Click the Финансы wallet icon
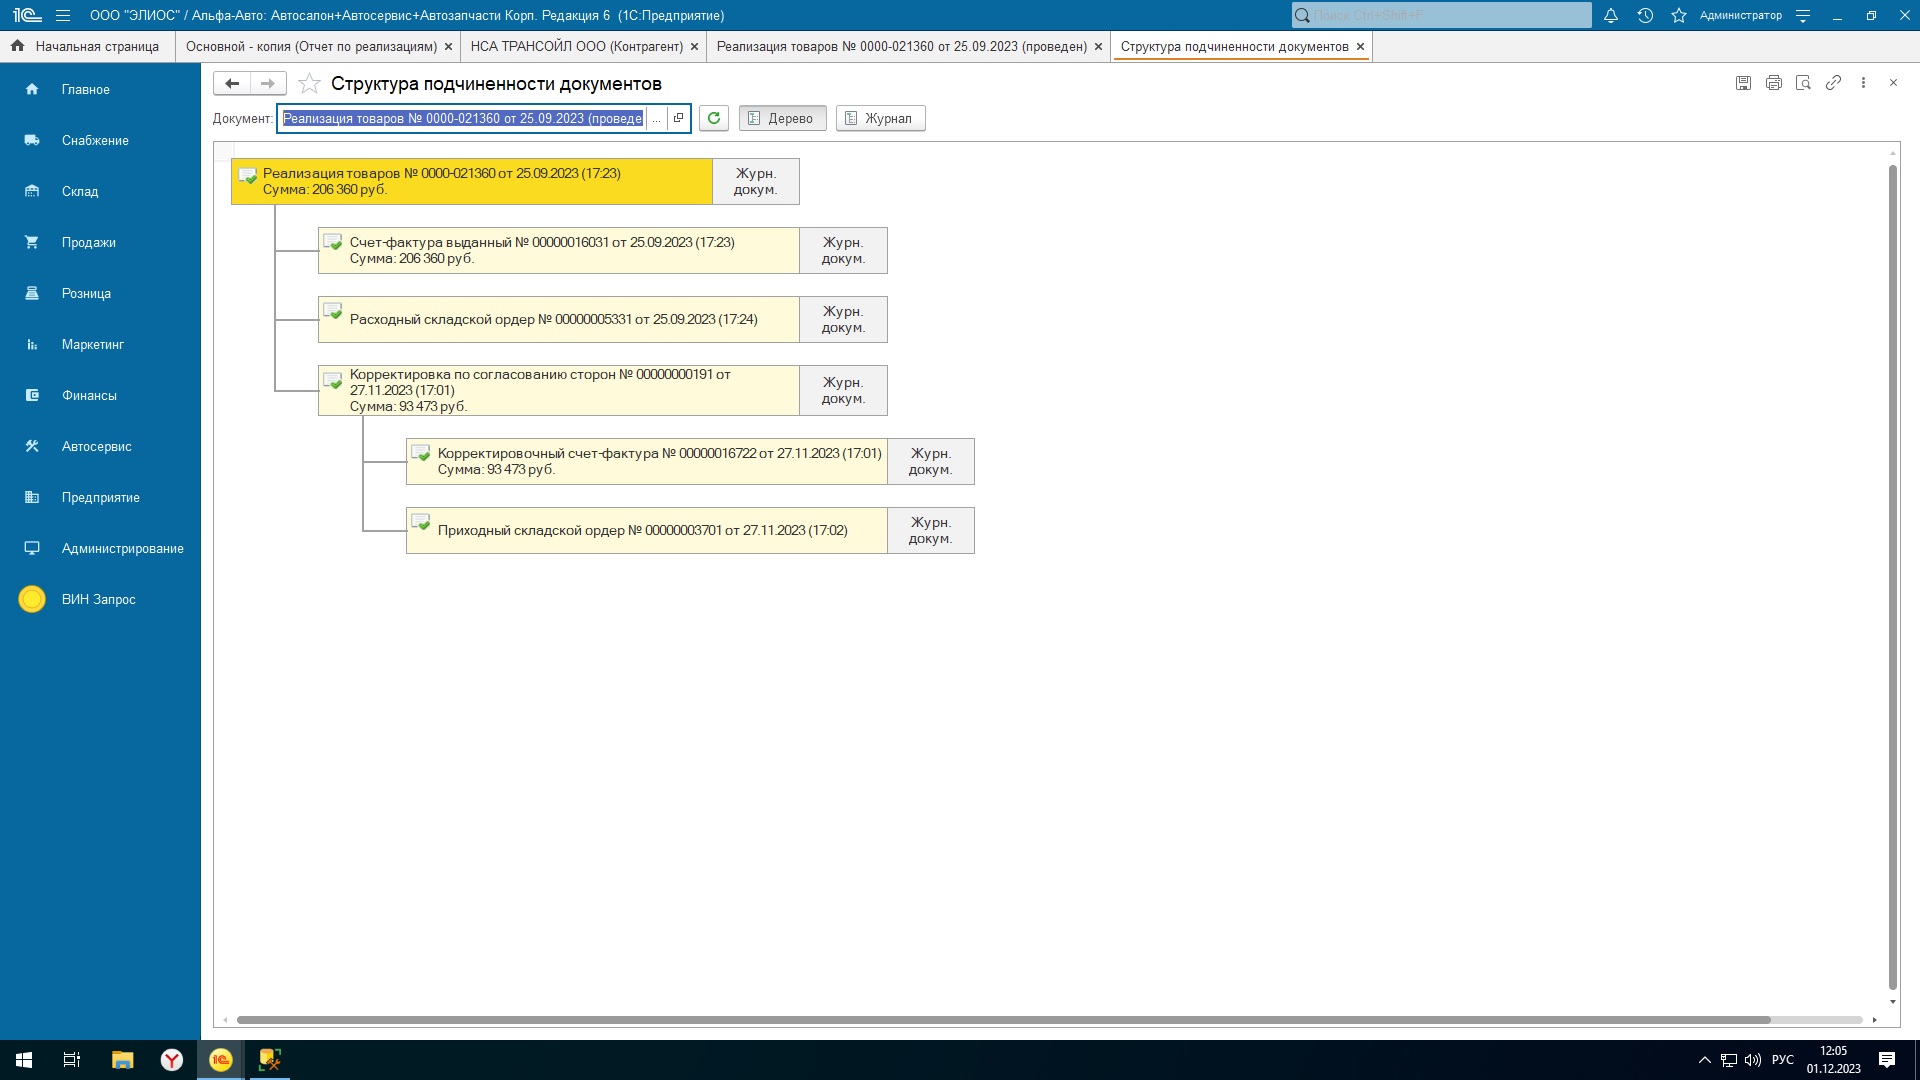 pos(32,395)
